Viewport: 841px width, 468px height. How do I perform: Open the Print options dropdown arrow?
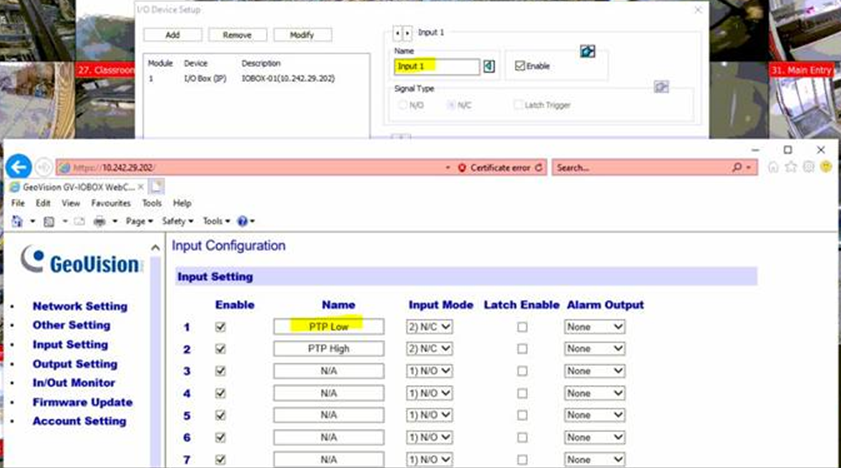pyautogui.click(x=115, y=221)
